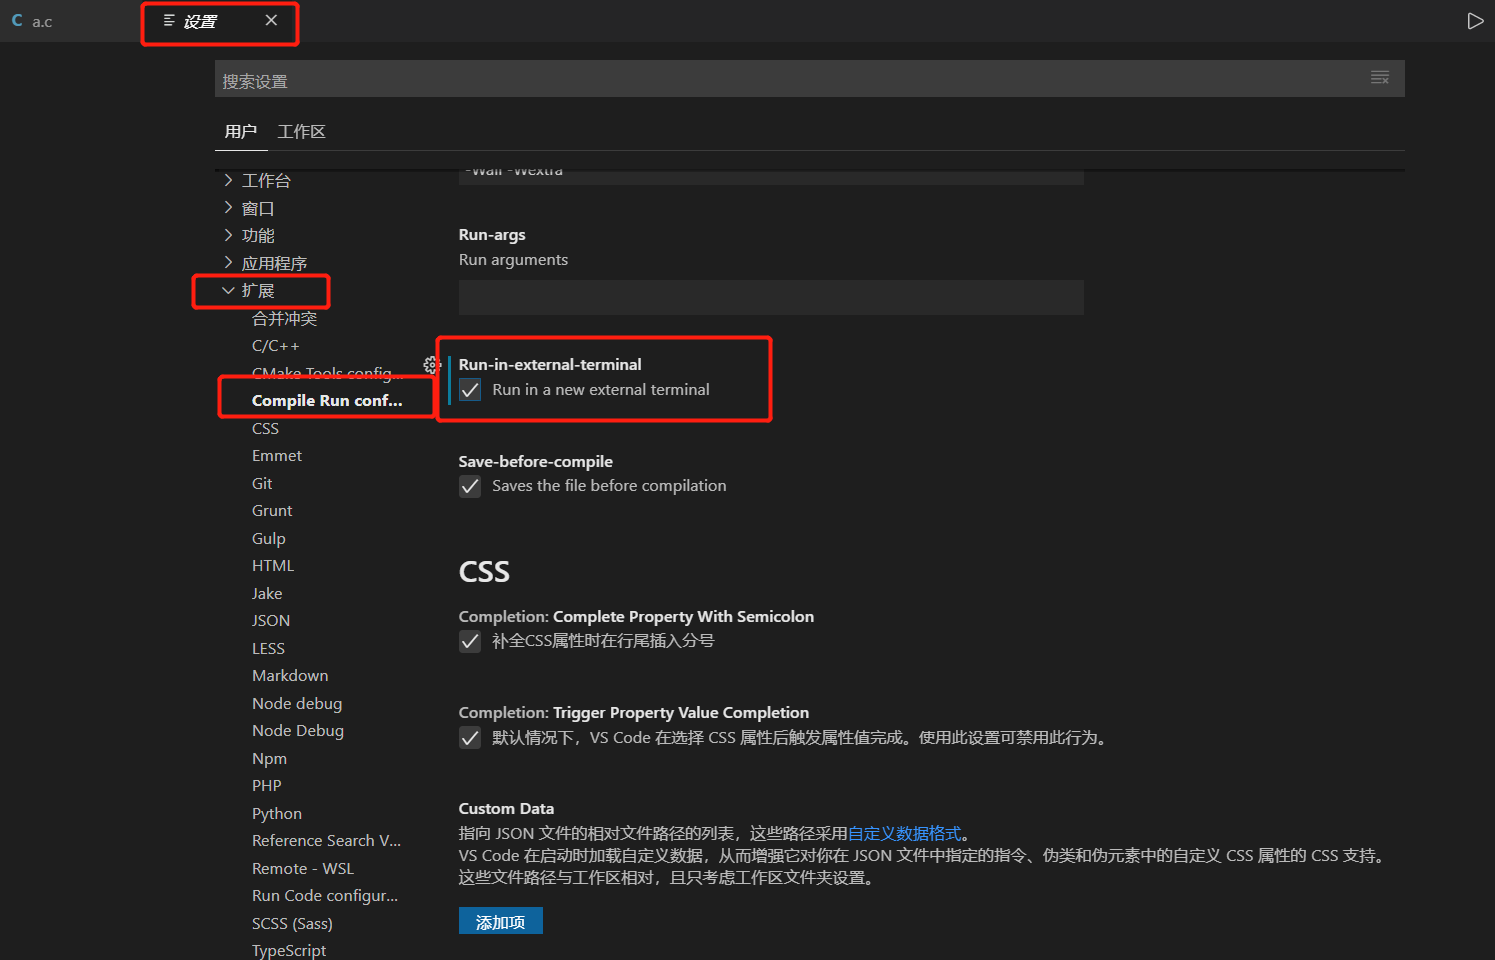The height and width of the screenshot is (960, 1495).
Task: Open the settings filter icon in search bar
Action: click(1380, 78)
